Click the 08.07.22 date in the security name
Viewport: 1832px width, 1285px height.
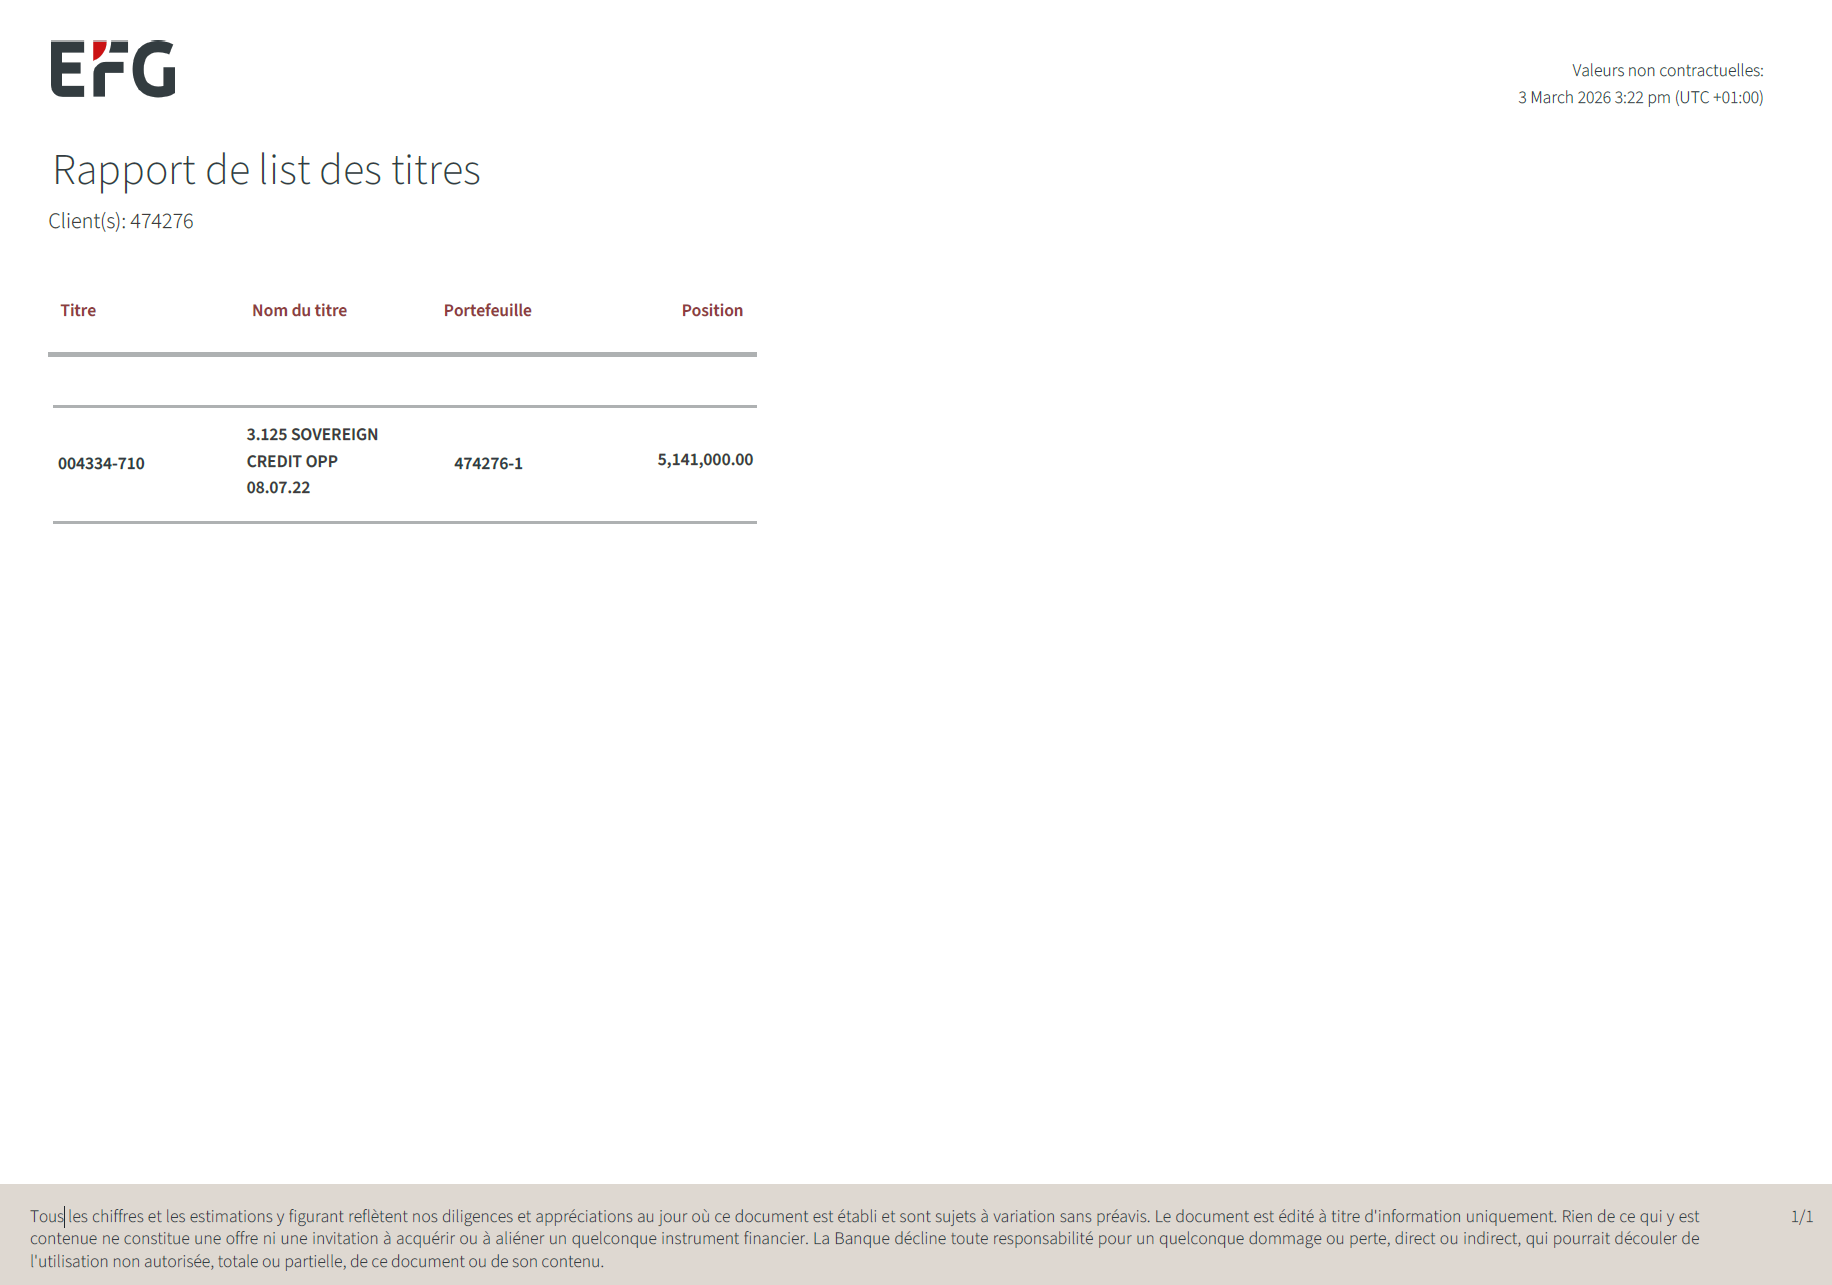[278, 488]
